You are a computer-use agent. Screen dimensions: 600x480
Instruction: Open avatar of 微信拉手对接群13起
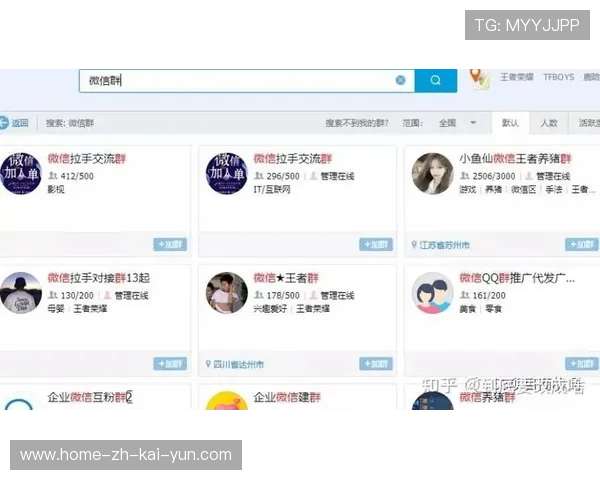pyautogui.click(x=21, y=293)
